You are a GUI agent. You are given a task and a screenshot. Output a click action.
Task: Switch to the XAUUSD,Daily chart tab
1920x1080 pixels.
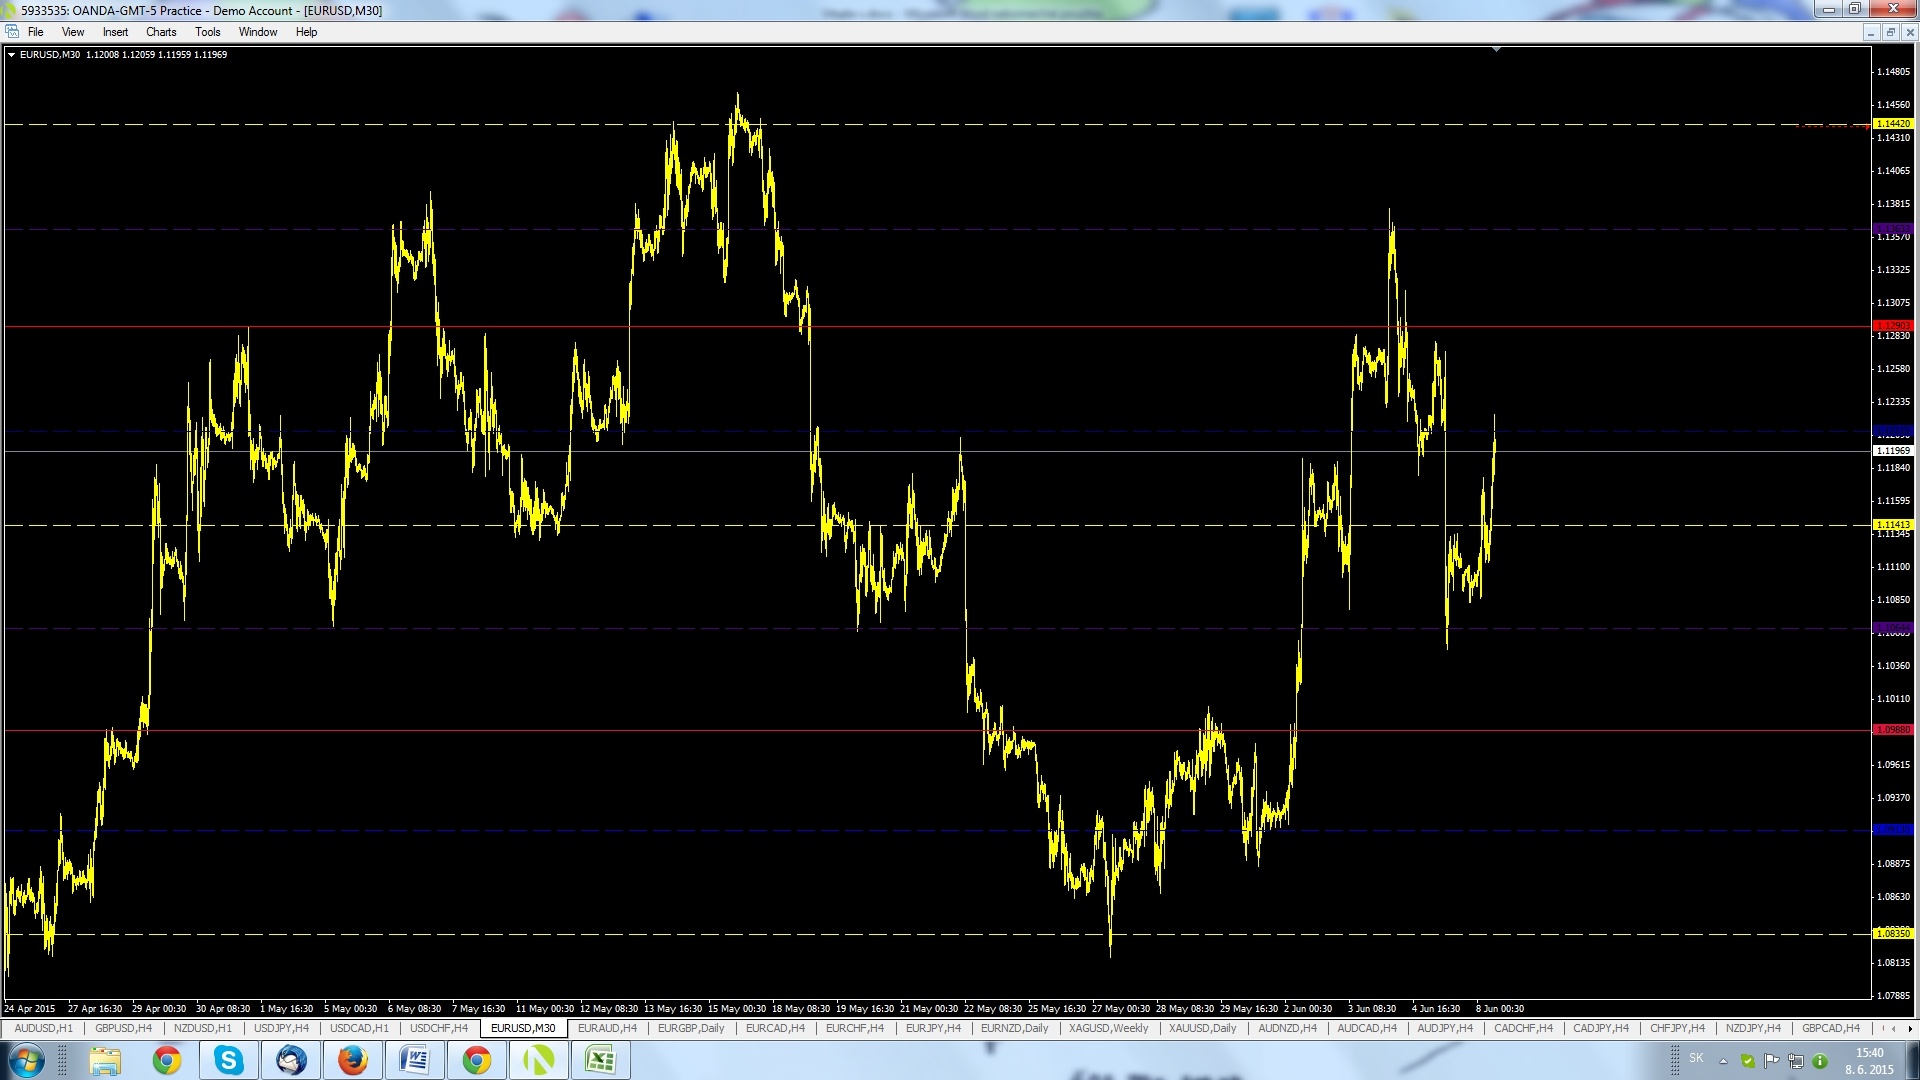(1202, 1028)
